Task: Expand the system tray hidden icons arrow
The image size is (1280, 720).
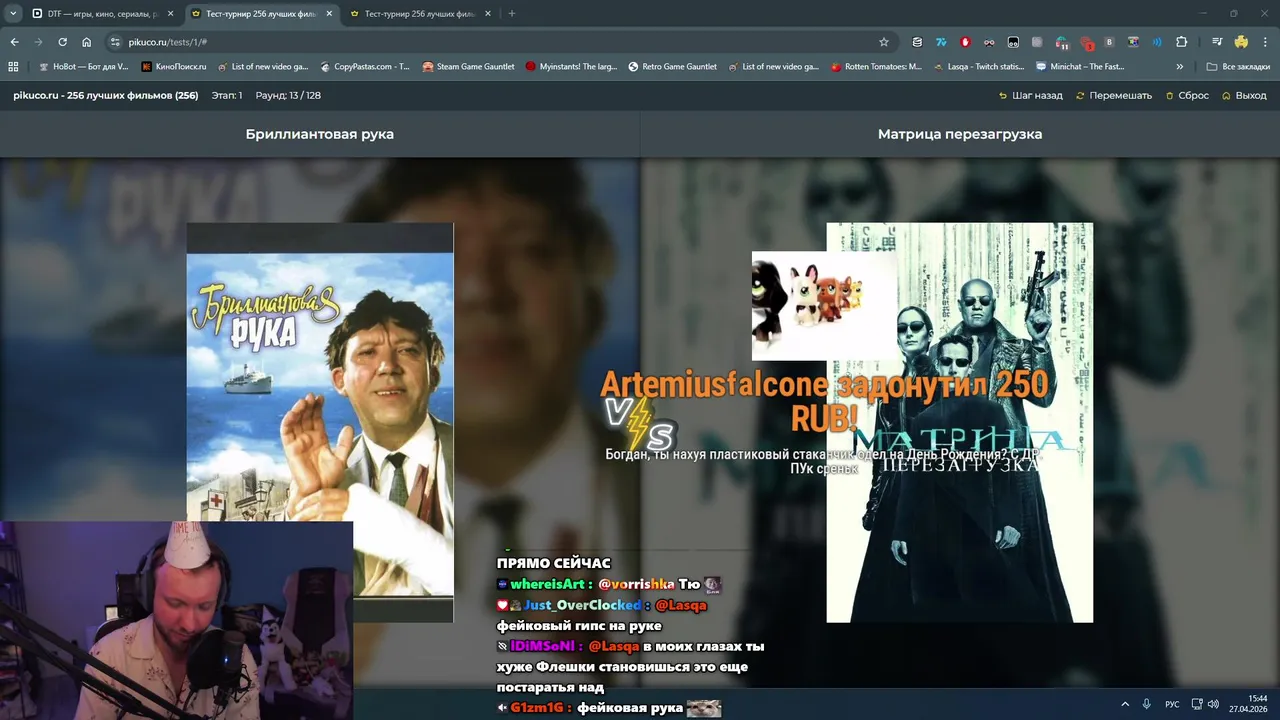Action: pyautogui.click(x=1124, y=704)
